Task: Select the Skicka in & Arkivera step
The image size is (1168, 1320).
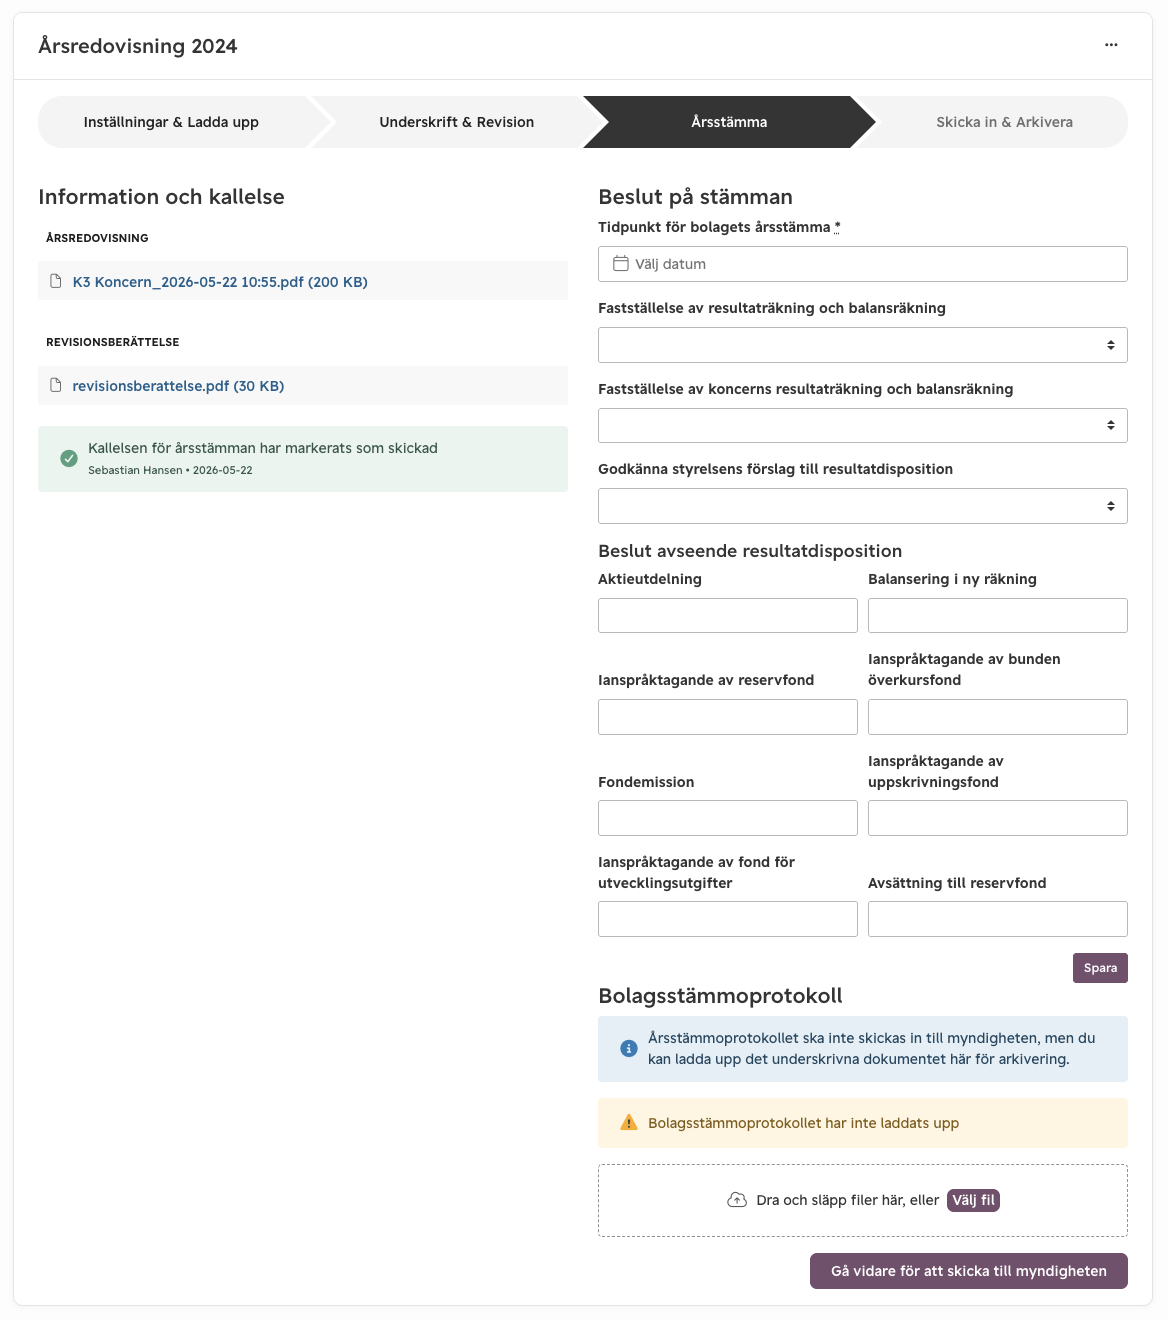Action: pos(1004,122)
